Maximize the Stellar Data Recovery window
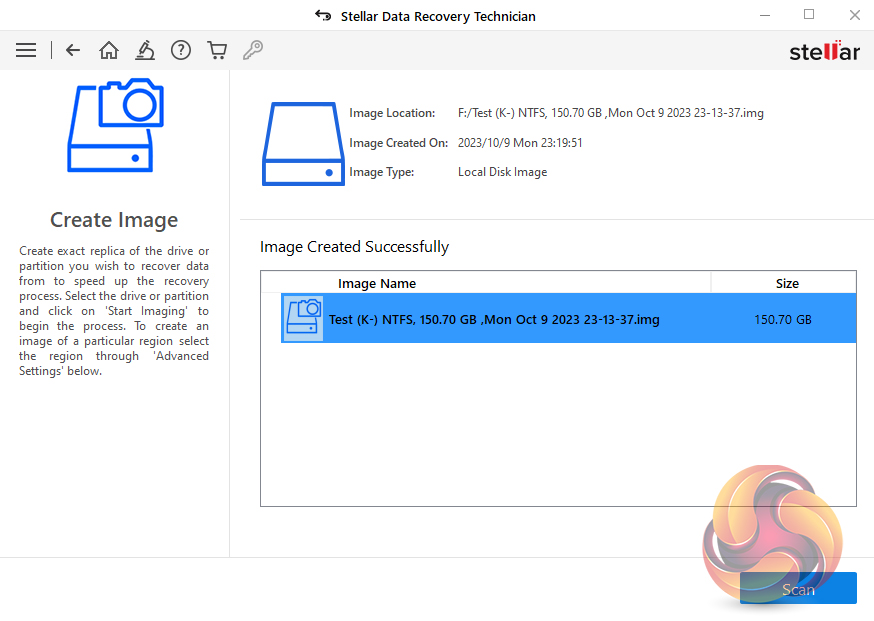The image size is (874, 621). click(x=809, y=15)
